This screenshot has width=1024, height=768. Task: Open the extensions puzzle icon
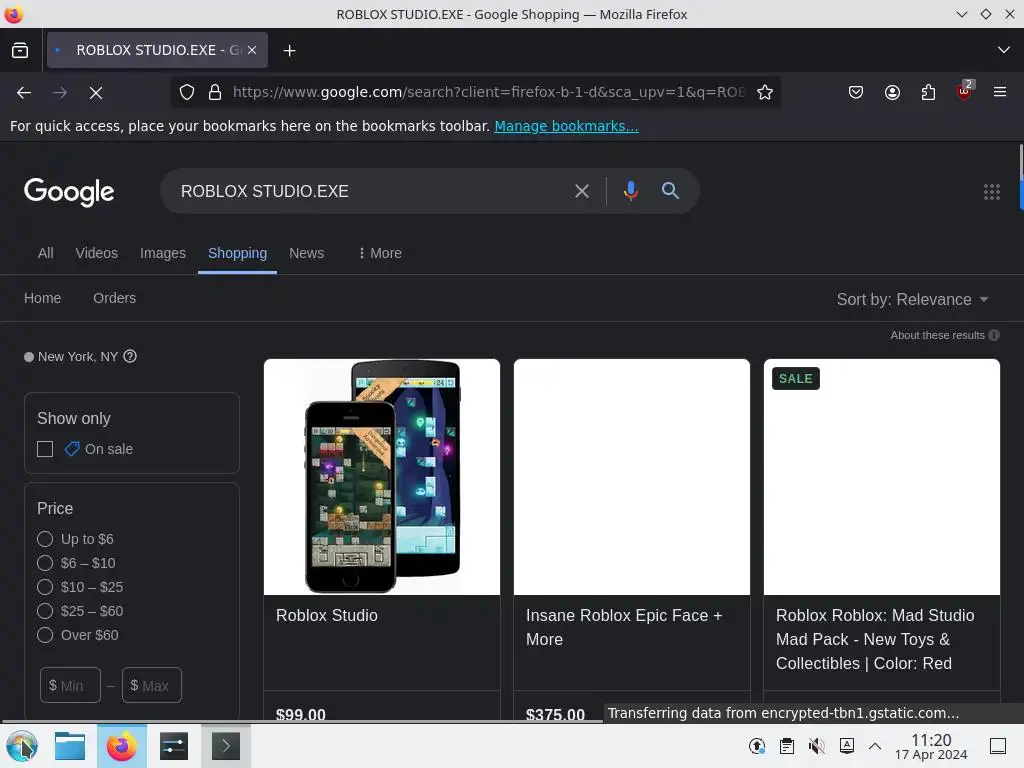coord(928,92)
